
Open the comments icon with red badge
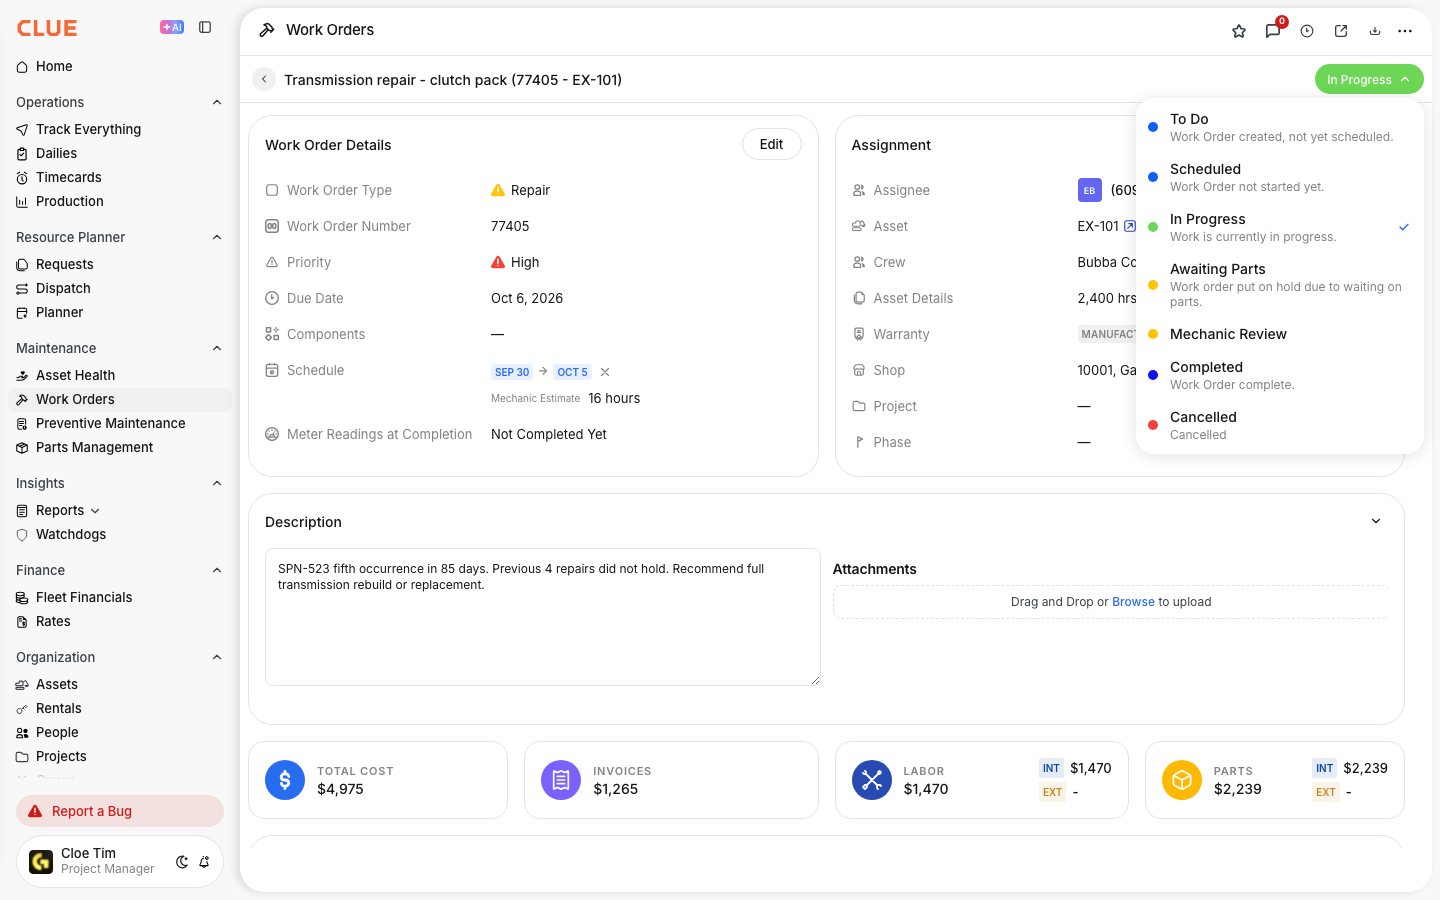click(x=1273, y=31)
